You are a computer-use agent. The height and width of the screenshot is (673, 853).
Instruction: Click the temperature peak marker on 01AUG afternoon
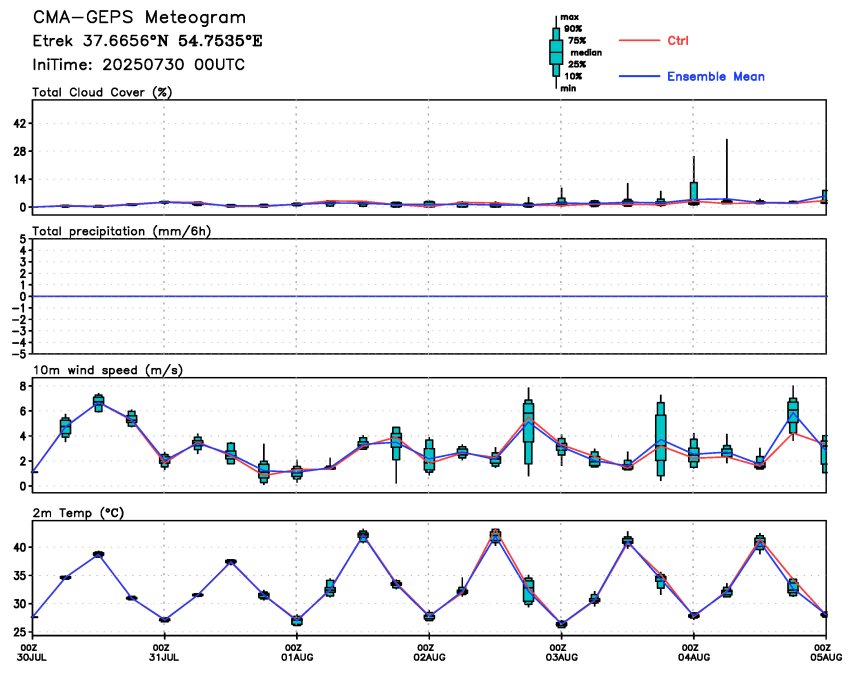pos(363,535)
